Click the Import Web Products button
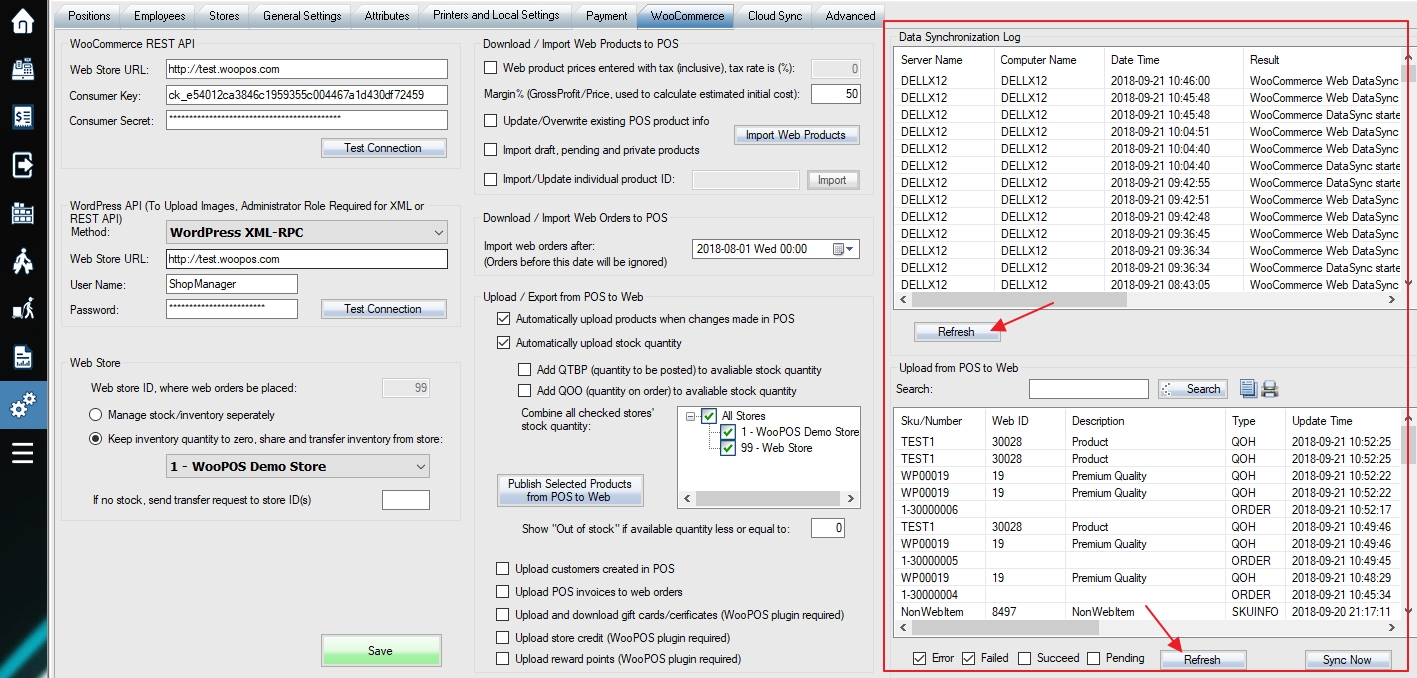Viewport: 1417px width, 678px height. (796, 135)
